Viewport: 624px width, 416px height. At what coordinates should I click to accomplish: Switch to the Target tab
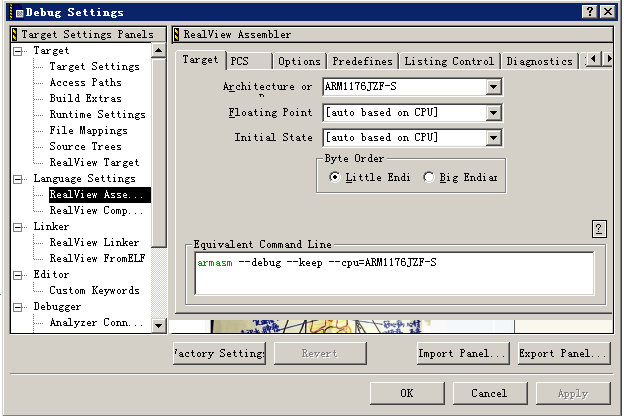pos(200,60)
